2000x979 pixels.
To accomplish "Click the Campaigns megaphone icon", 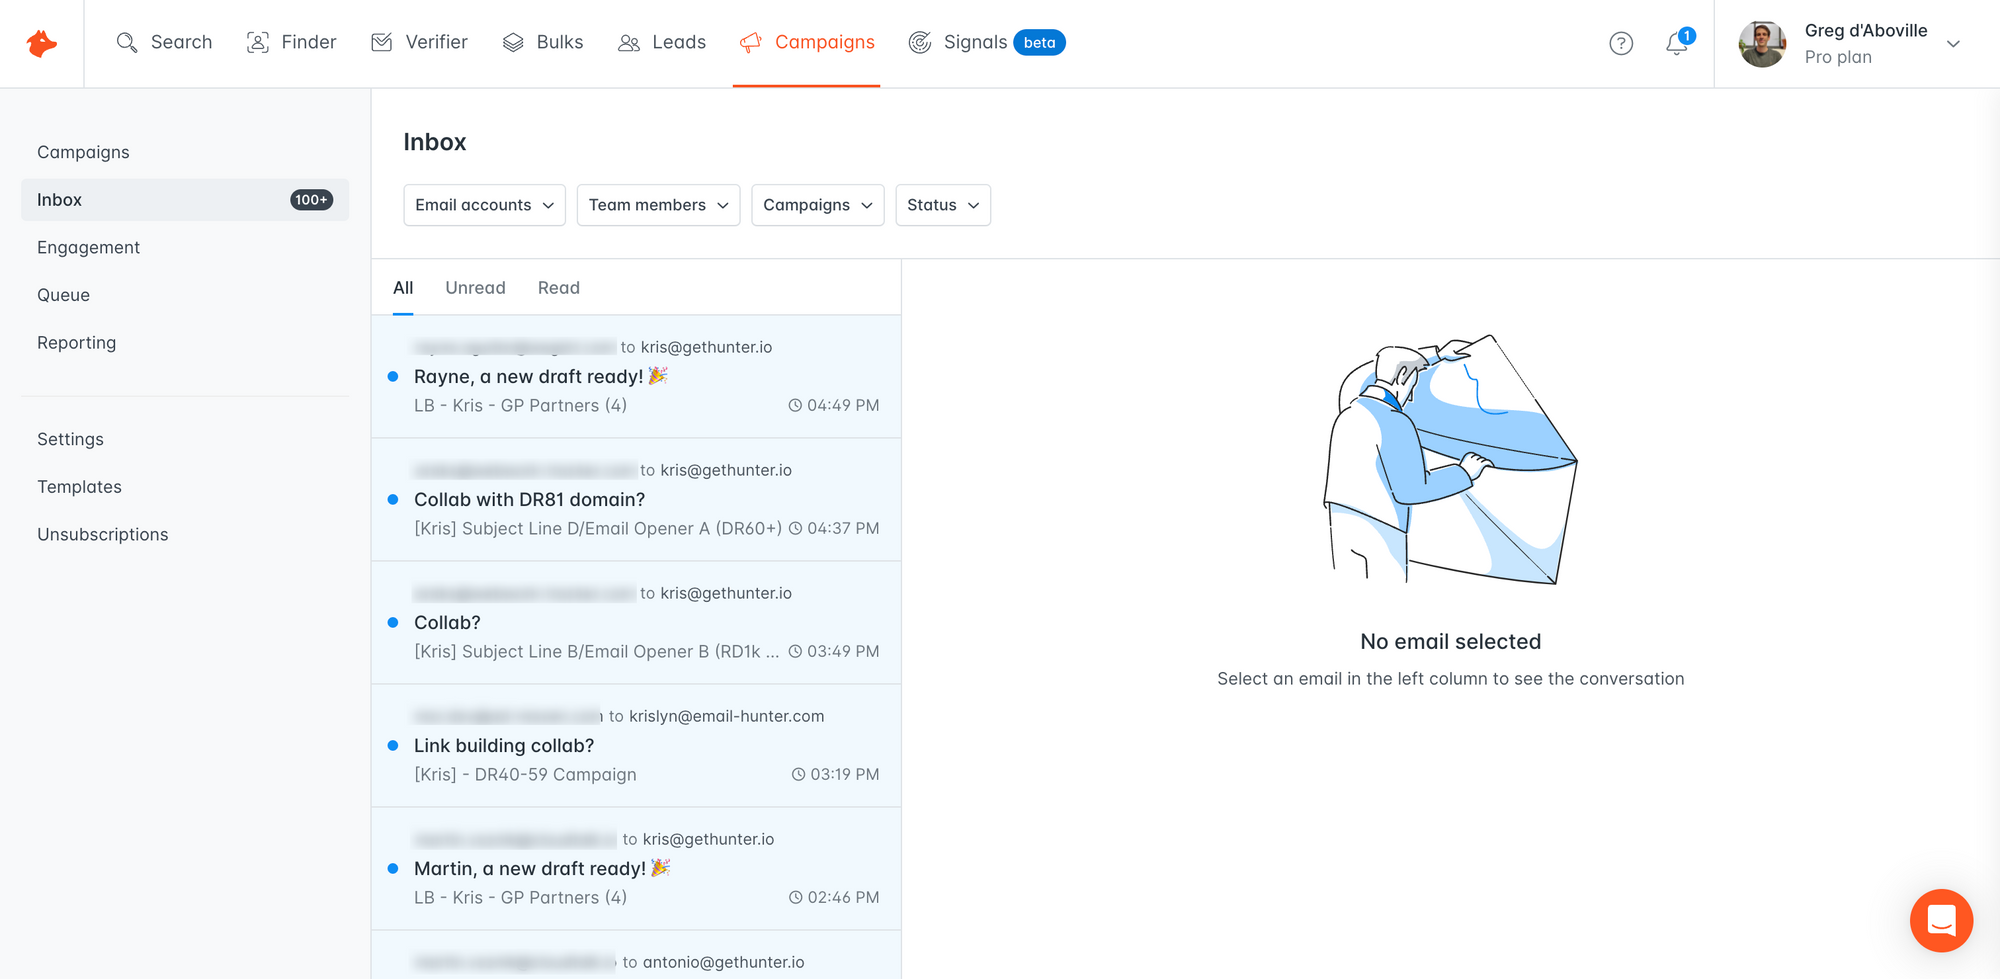I will coord(751,43).
